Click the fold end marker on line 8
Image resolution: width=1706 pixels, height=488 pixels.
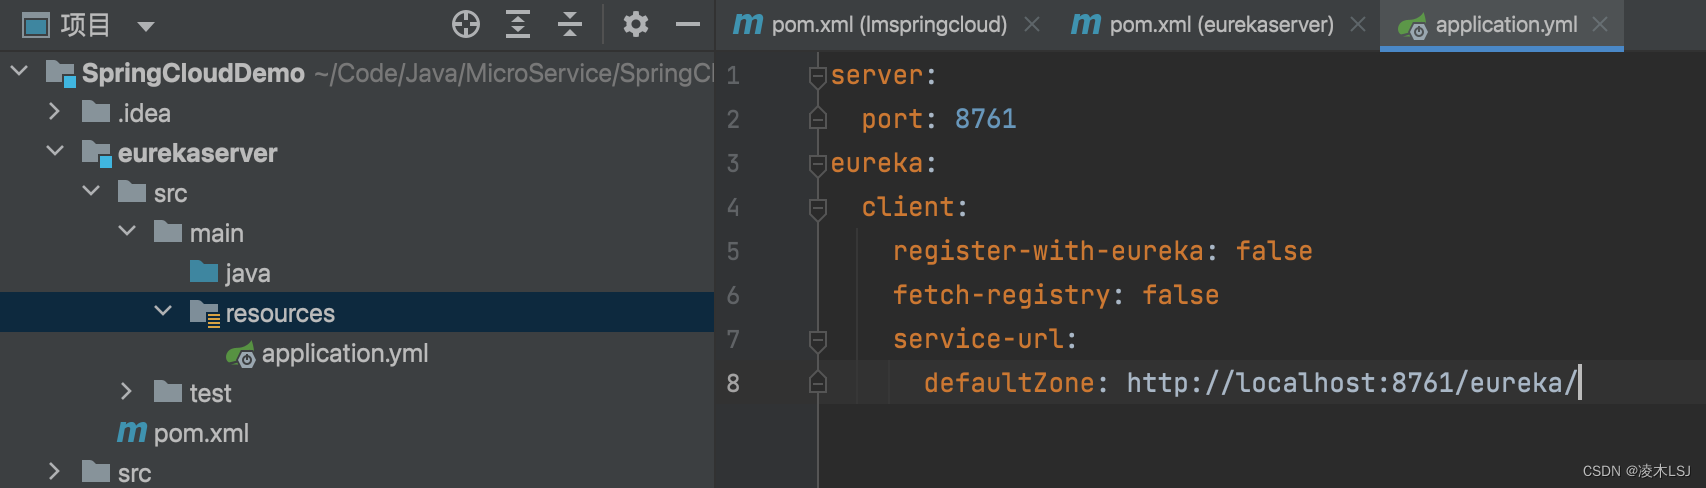818,383
